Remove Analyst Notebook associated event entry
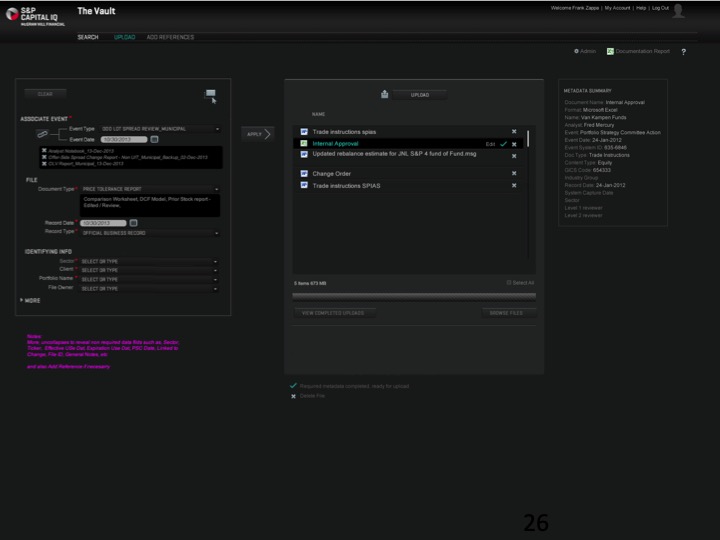 coord(44,150)
